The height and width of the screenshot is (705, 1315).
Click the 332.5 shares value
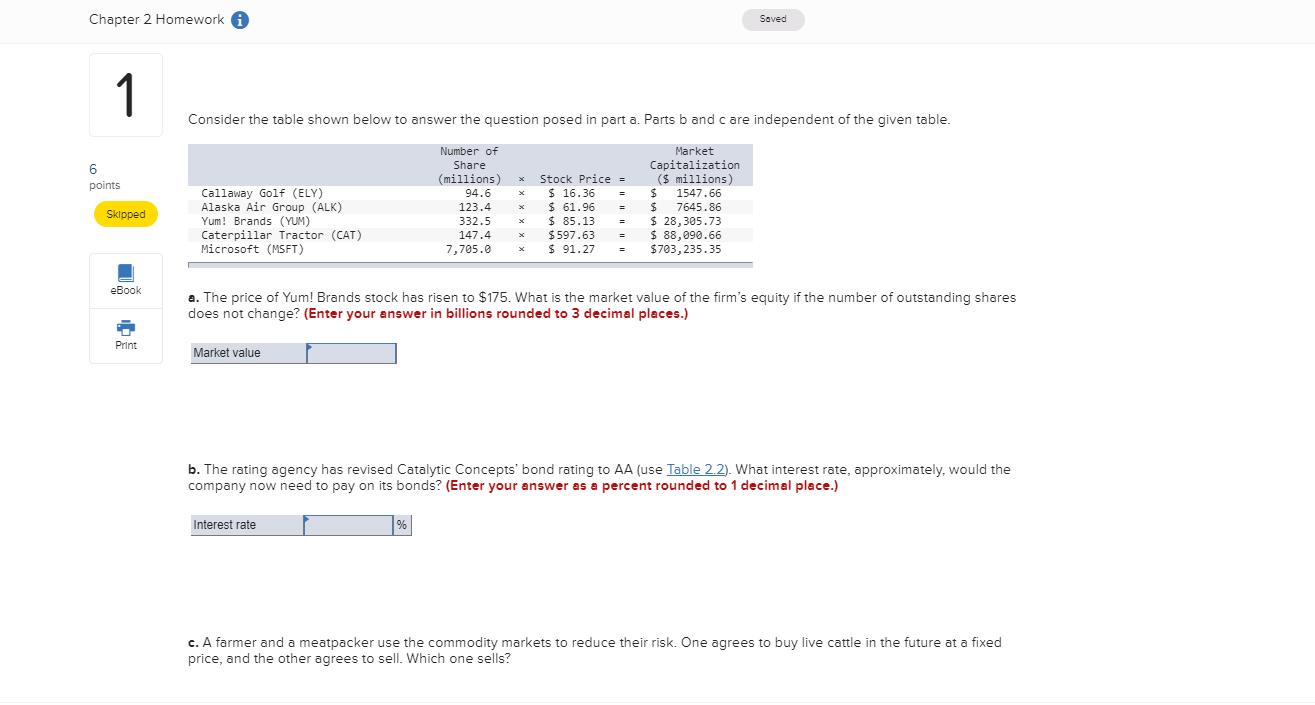tap(475, 221)
